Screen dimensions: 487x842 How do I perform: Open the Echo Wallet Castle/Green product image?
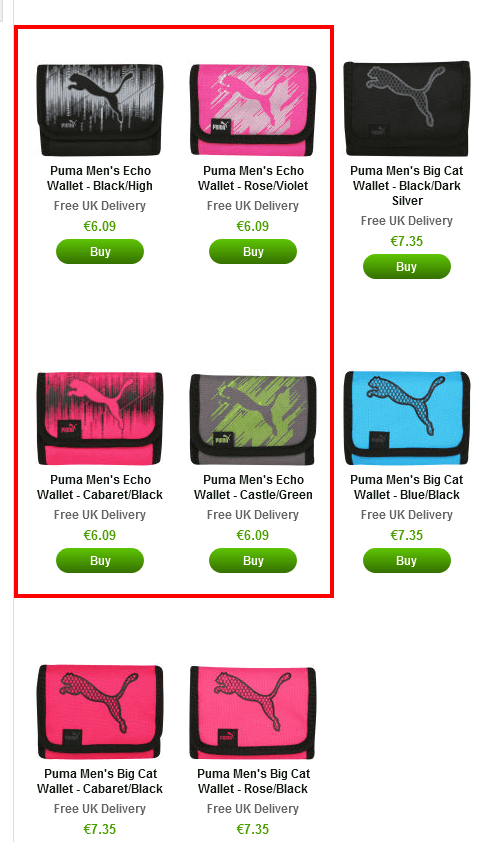click(x=253, y=419)
